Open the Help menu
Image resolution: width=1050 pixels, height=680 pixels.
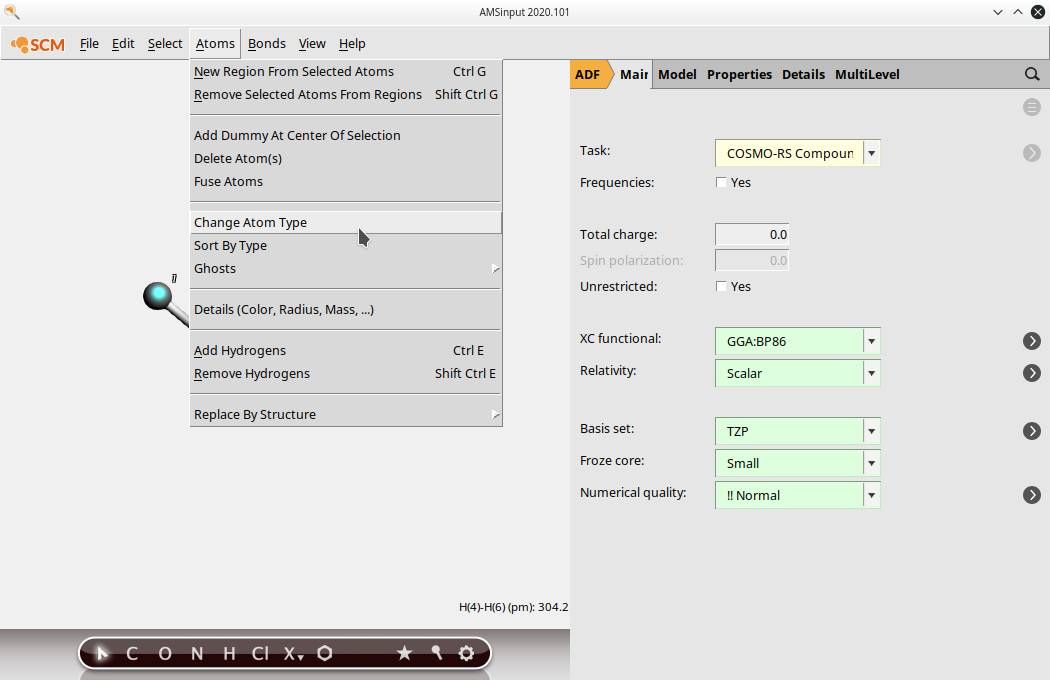point(352,44)
